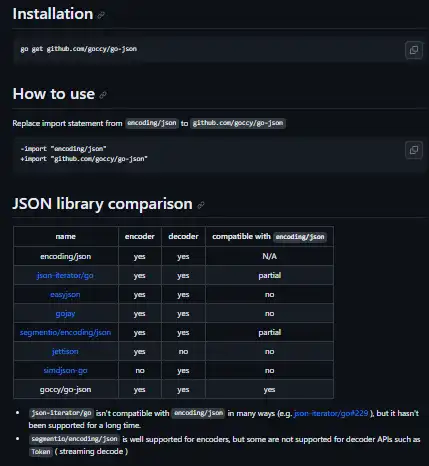Image resolution: width=429 pixels, height=466 pixels.
Task: Click the Installation heading
Action: point(53,14)
